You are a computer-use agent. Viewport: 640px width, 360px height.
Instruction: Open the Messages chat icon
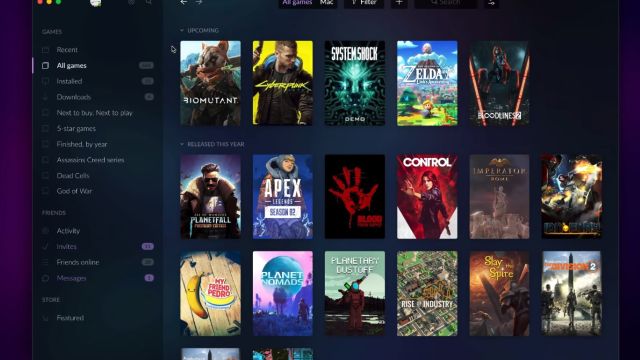46,278
